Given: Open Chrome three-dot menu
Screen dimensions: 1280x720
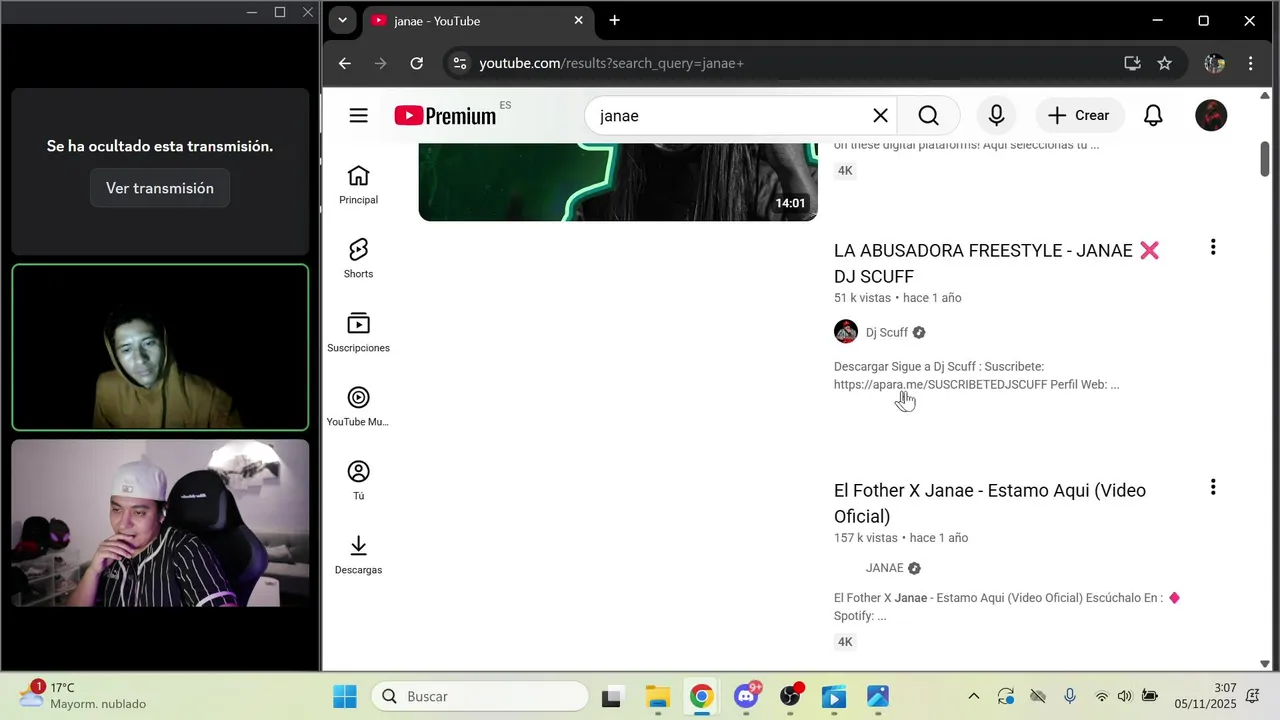Looking at the screenshot, I should point(1250,63).
